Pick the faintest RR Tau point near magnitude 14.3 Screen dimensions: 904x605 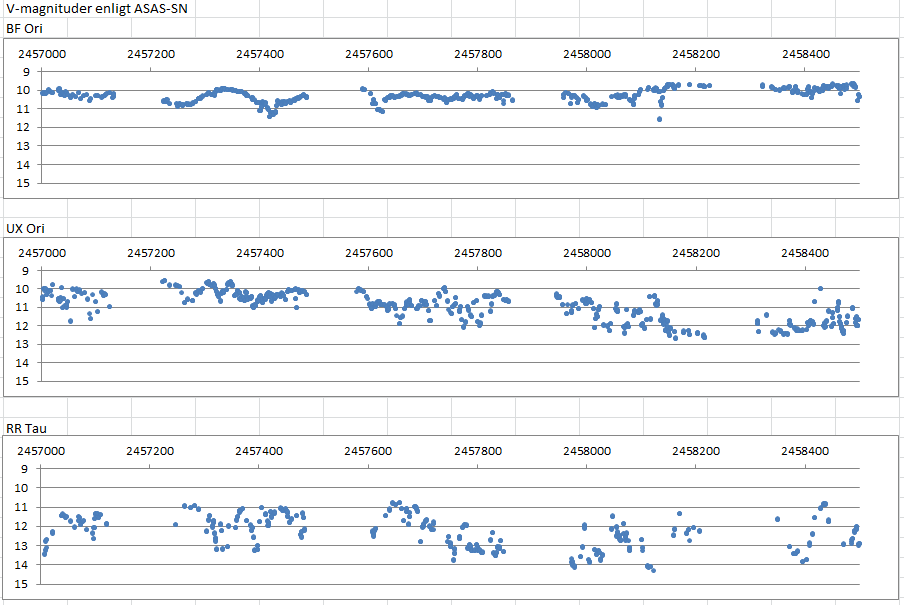653,570
